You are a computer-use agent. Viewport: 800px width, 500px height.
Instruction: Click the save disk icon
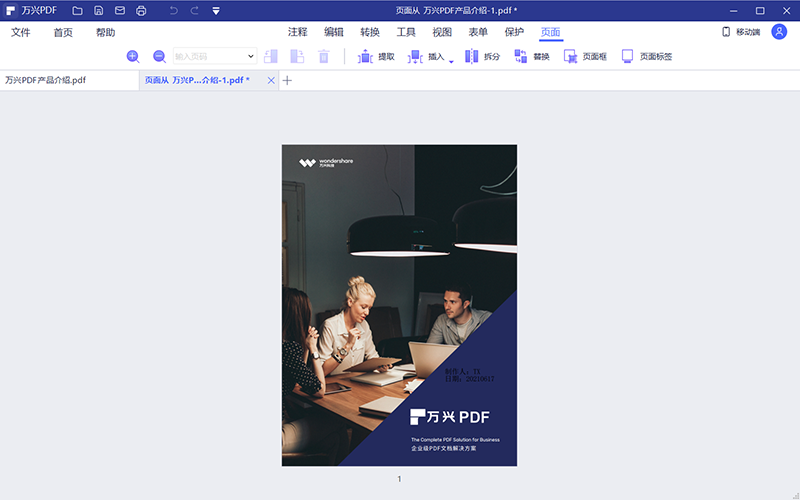[x=98, y=11]
